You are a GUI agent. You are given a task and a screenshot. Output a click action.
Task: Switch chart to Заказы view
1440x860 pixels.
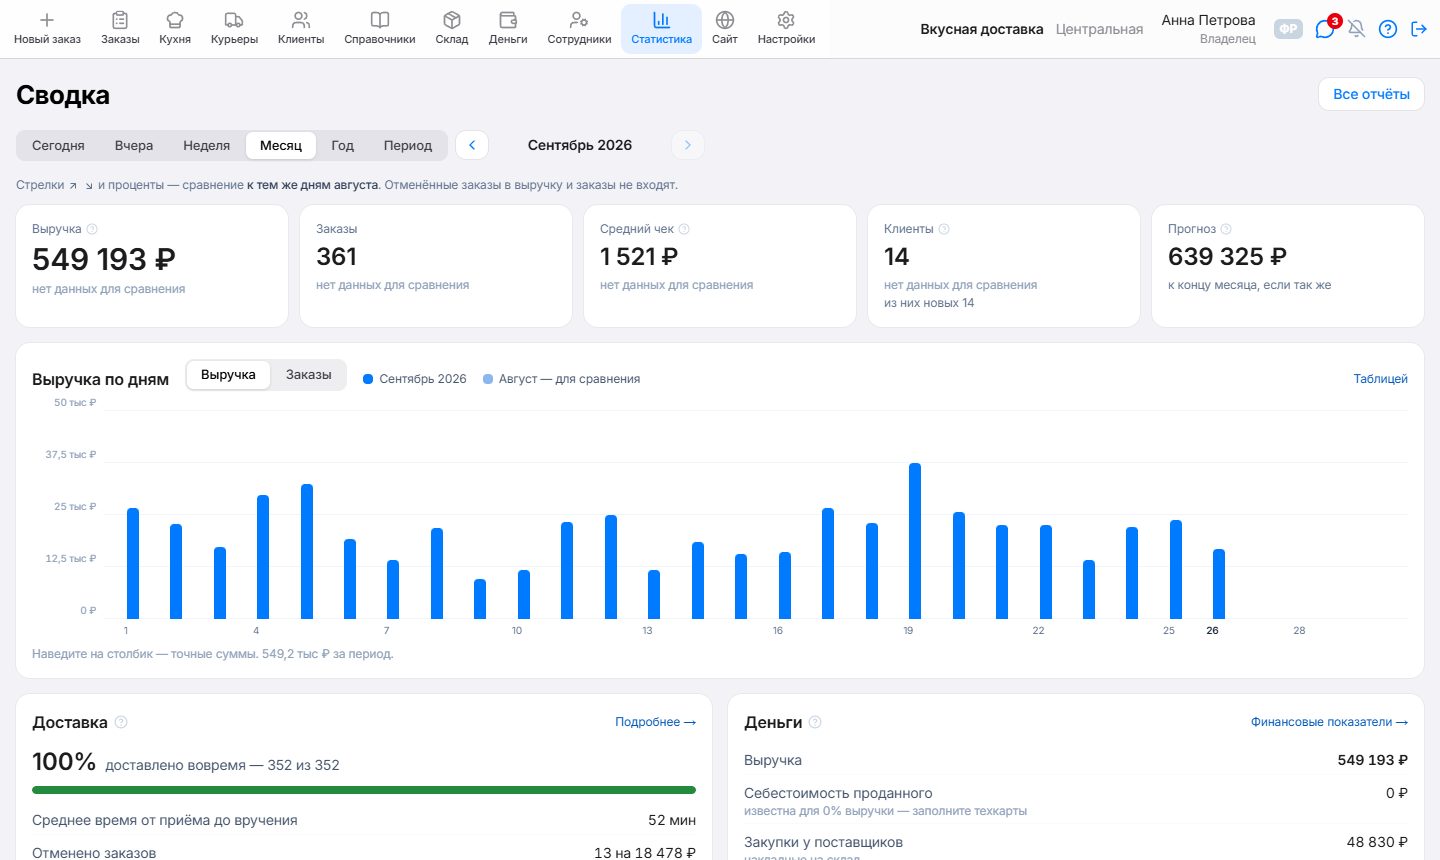(308, 375)
